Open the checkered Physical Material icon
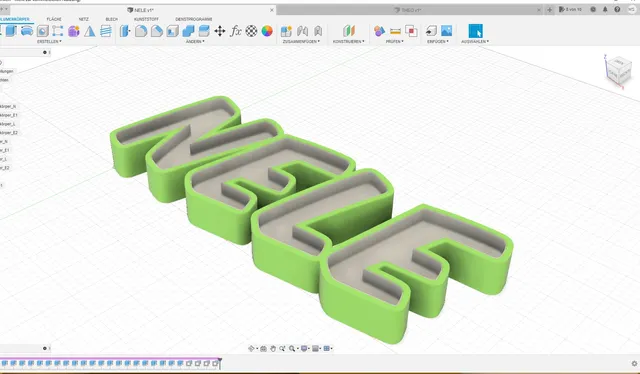 [x=251, y=31]
